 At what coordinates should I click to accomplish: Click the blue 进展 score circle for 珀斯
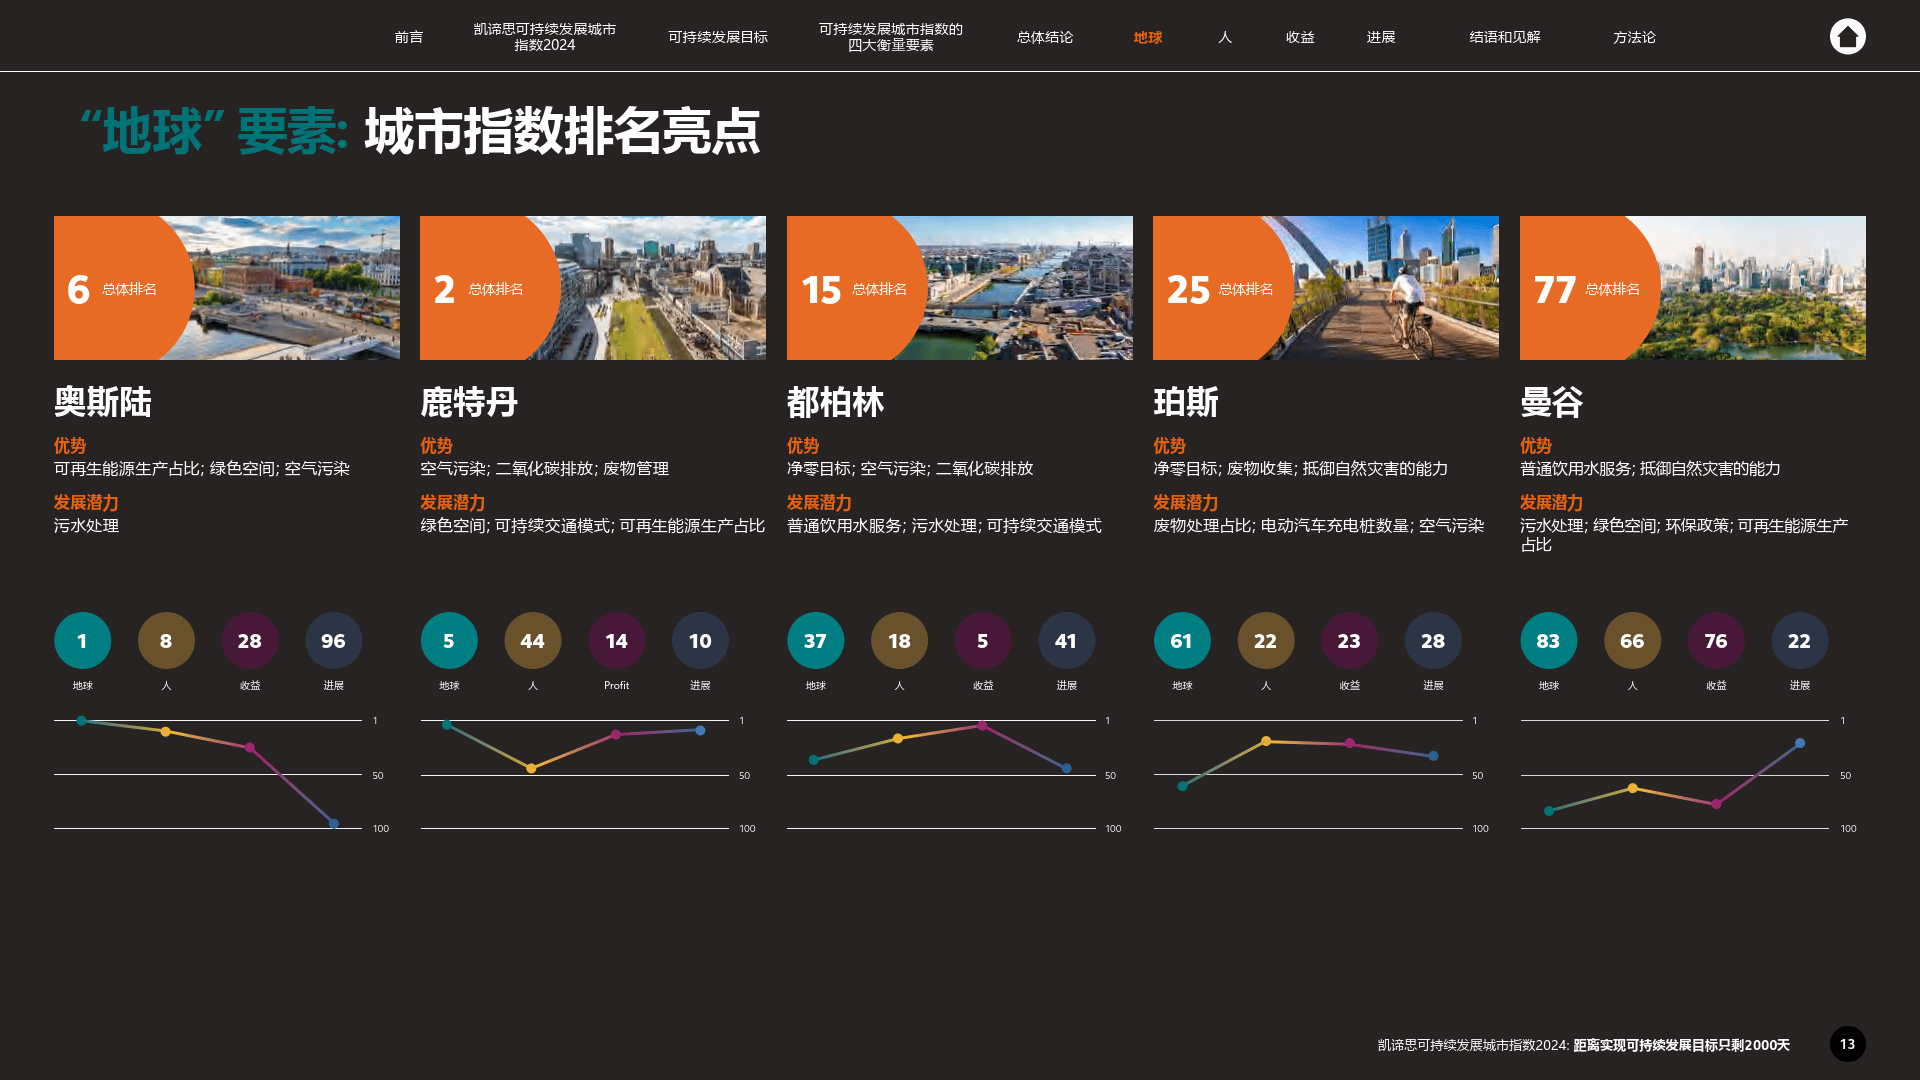pyautogui.click(x=1432, y=641)
